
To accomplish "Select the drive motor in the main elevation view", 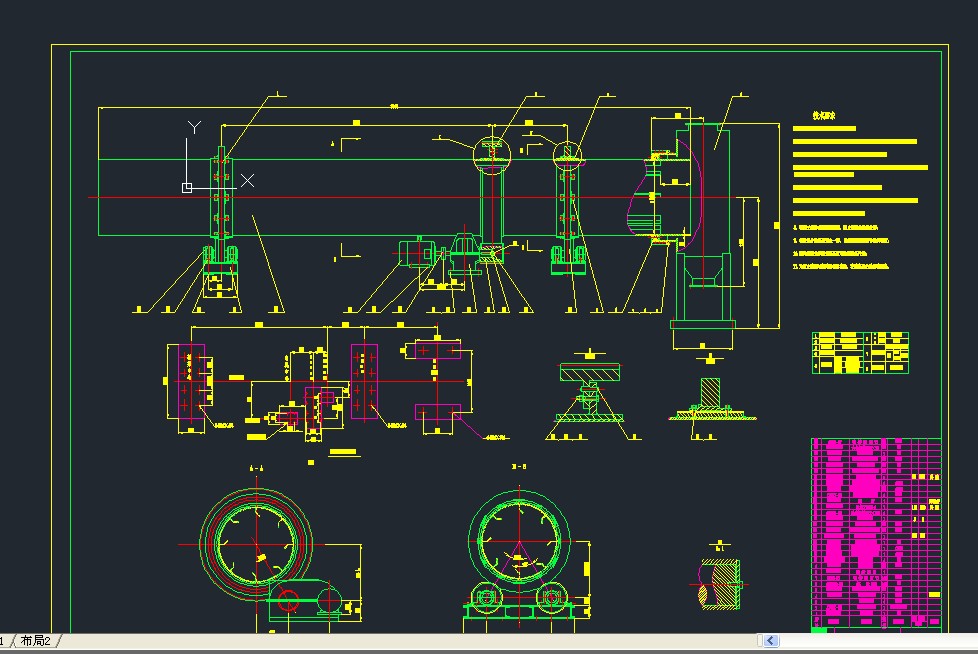I will pos(415,252).
